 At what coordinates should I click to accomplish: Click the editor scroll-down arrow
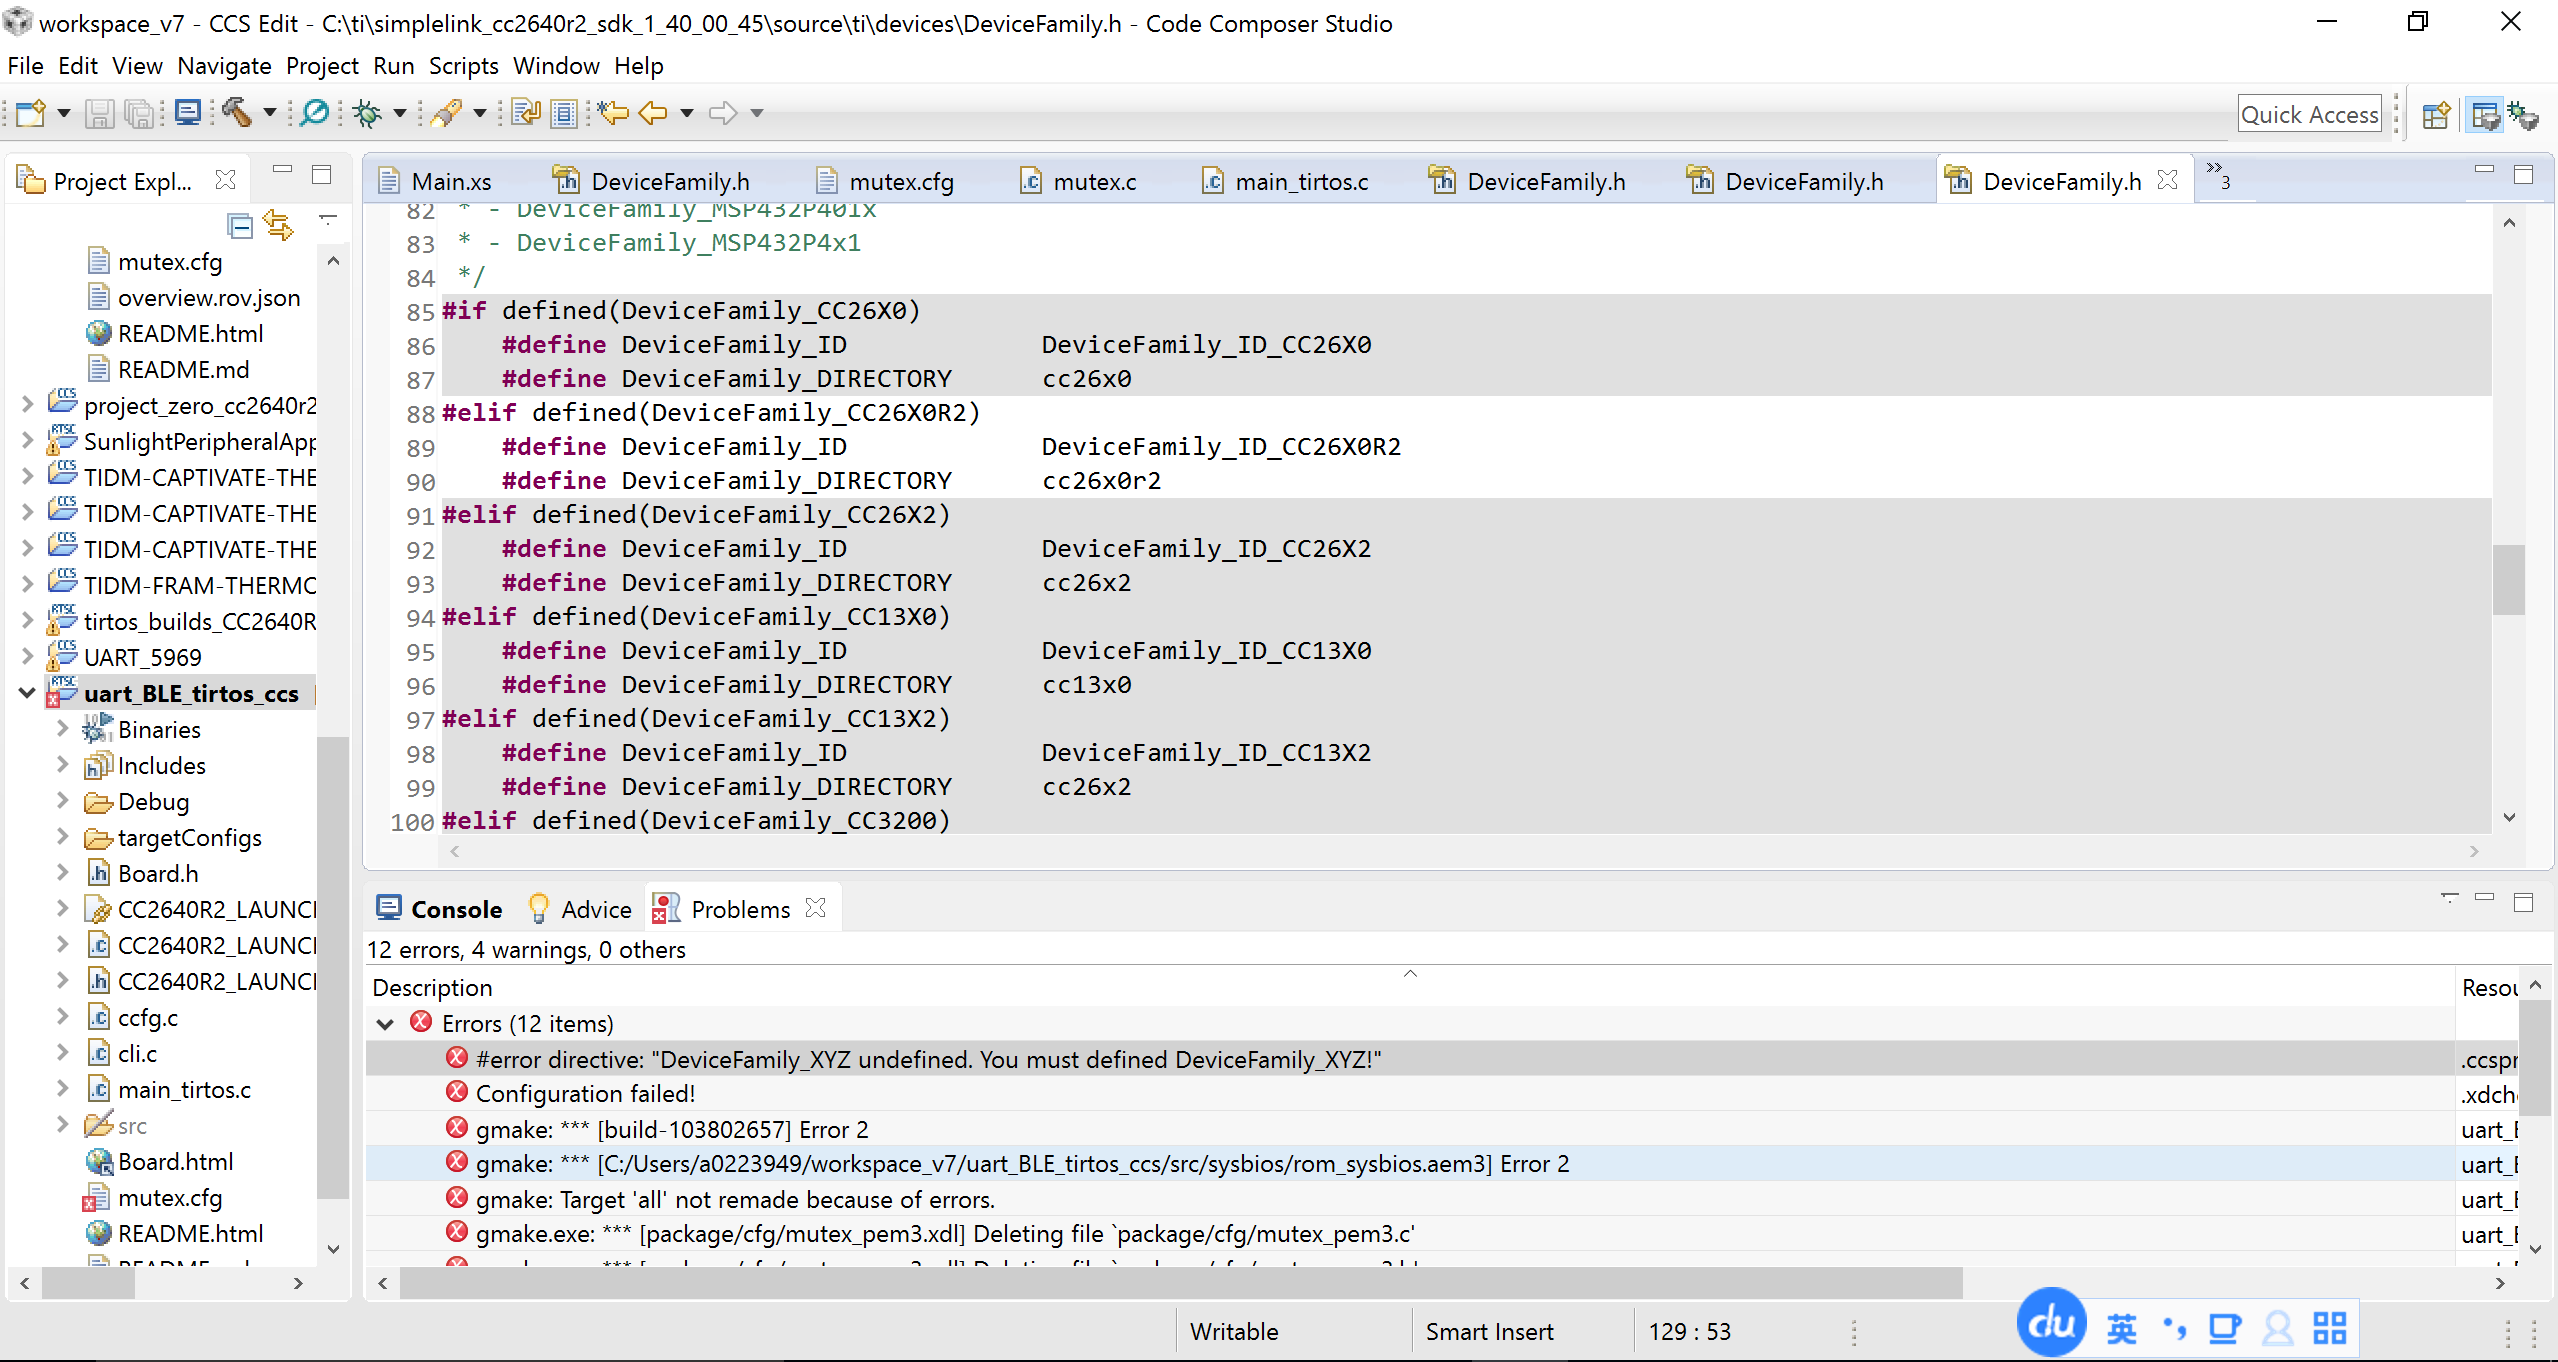tap(2509, 817)
